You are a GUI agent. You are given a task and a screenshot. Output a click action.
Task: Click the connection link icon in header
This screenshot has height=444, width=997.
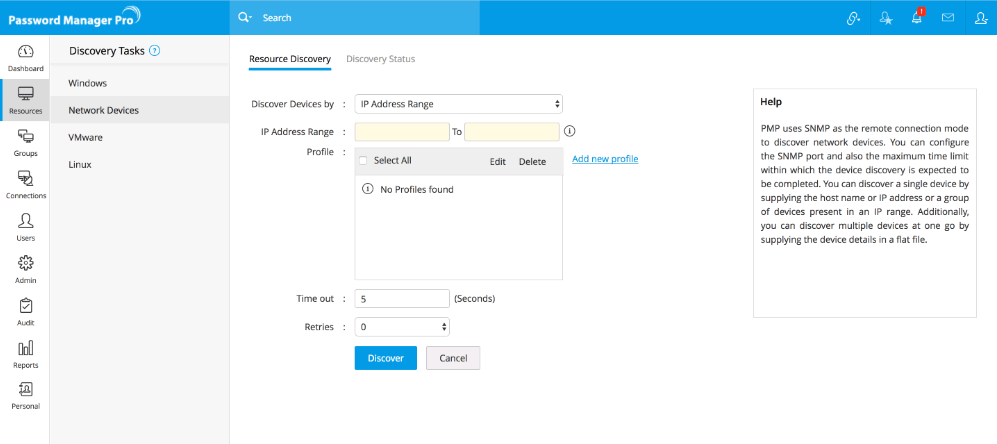click(x=853, y=18)
